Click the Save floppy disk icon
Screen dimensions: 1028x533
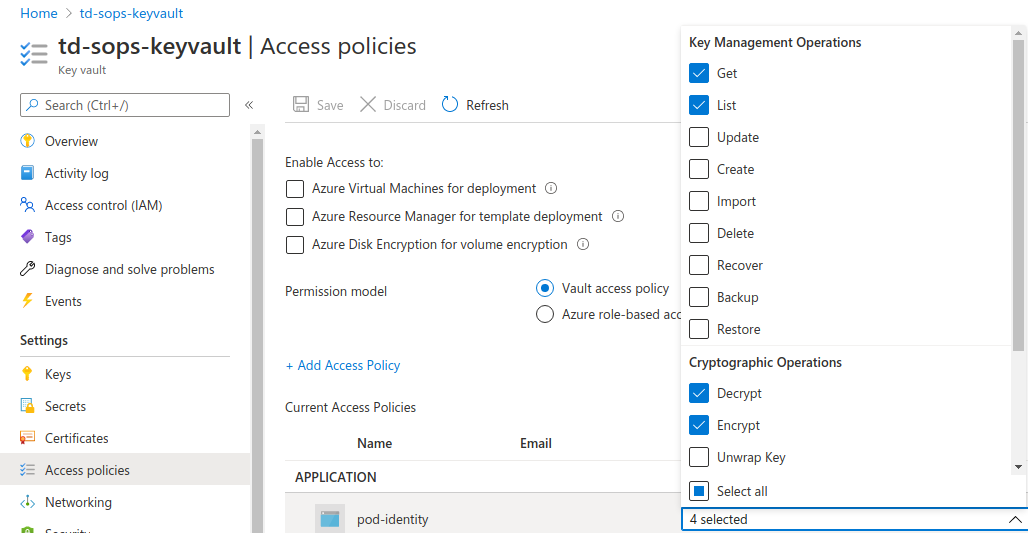click(x=301, y=105)
